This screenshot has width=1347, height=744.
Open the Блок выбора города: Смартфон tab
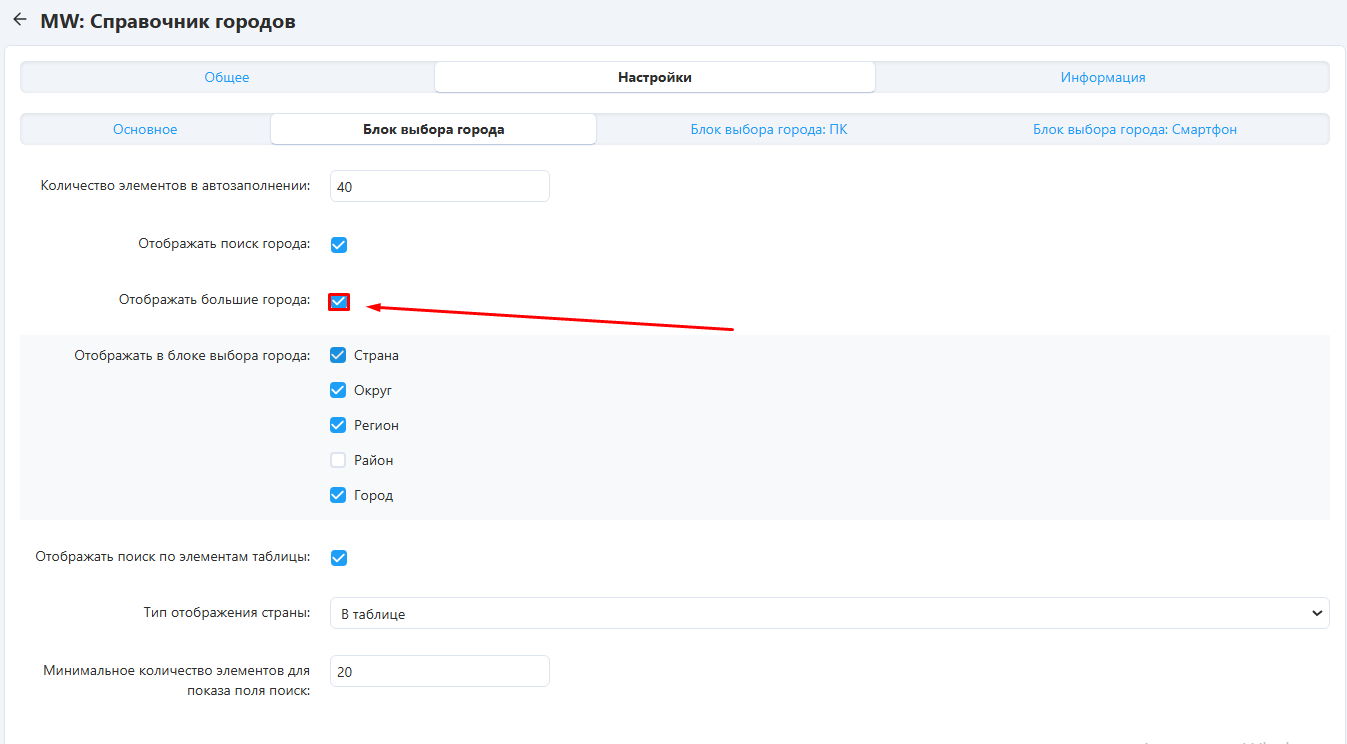tap(1134, 129)
